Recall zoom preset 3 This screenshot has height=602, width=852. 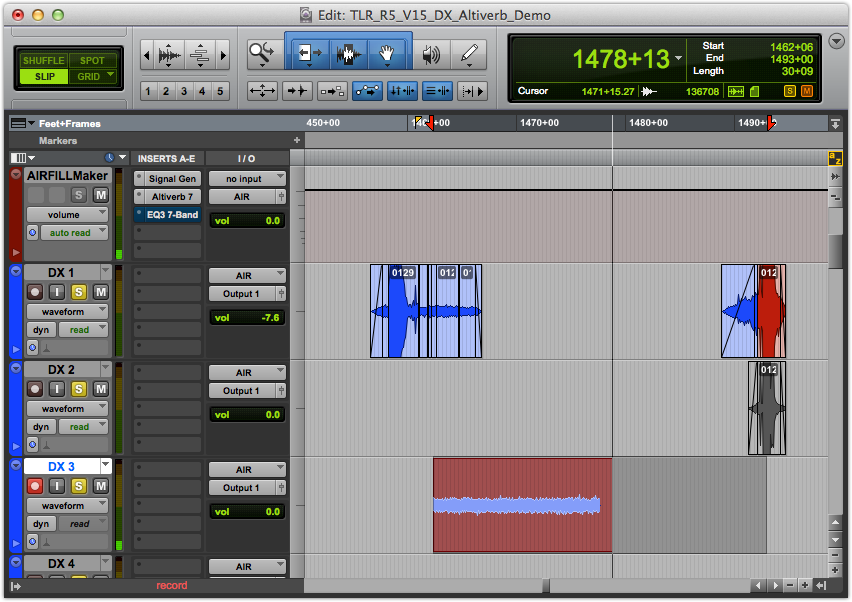click(x=184, y=91)
